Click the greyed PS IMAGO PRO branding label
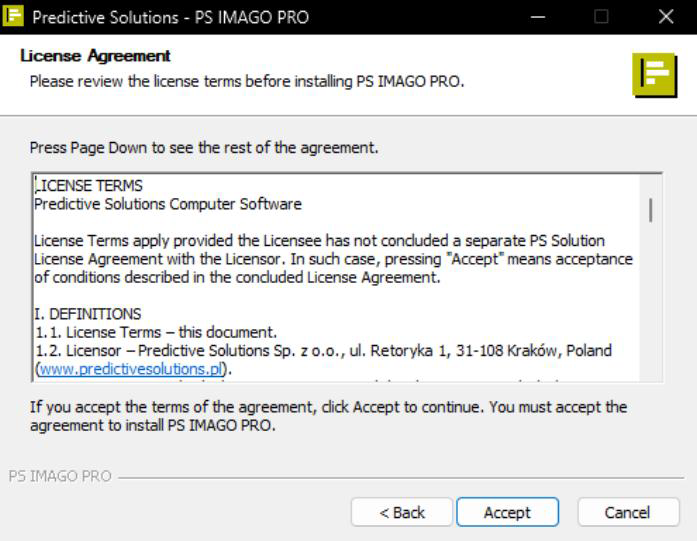This screenshot has height=541, width=697. tap(60, 476)
